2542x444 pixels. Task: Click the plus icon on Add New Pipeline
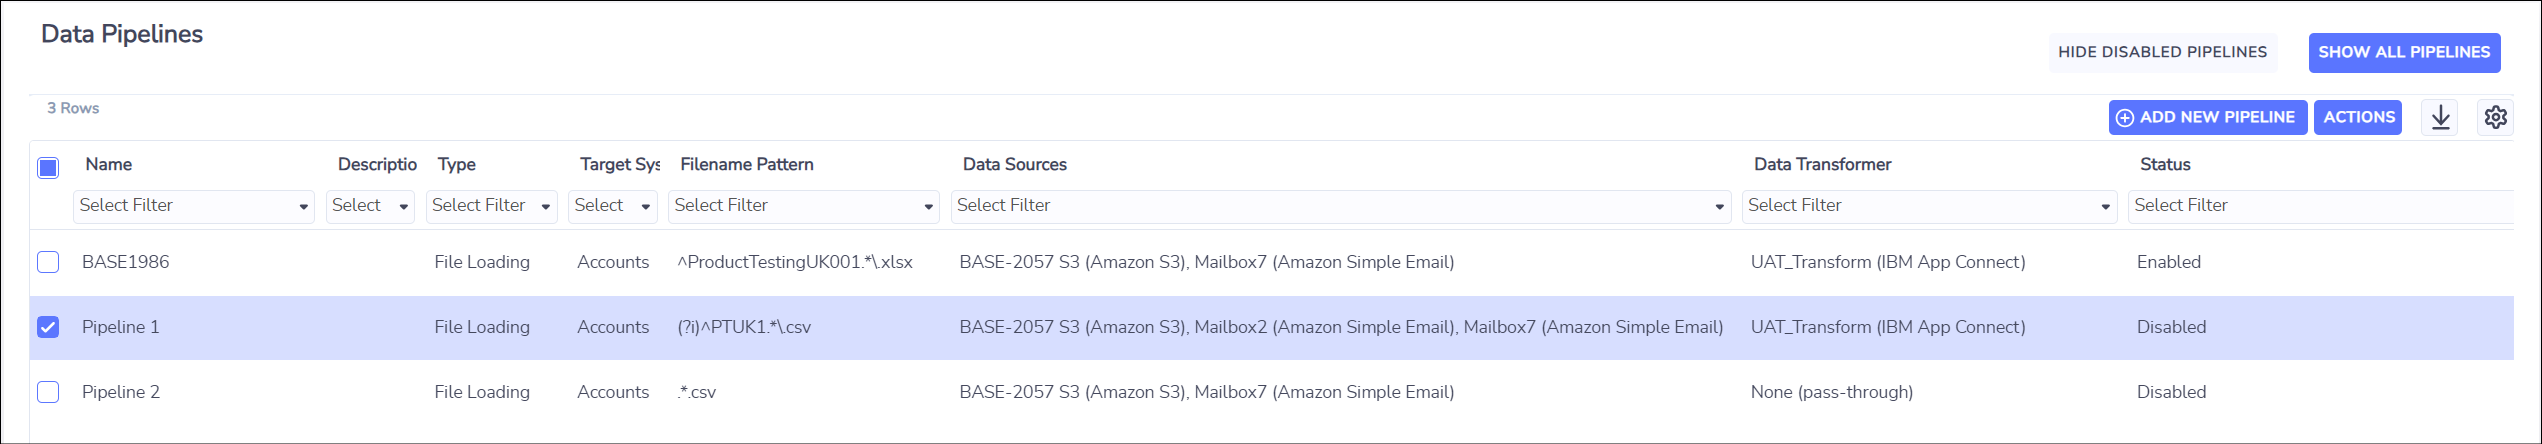pyautogui.click(x=2125, y=118)
